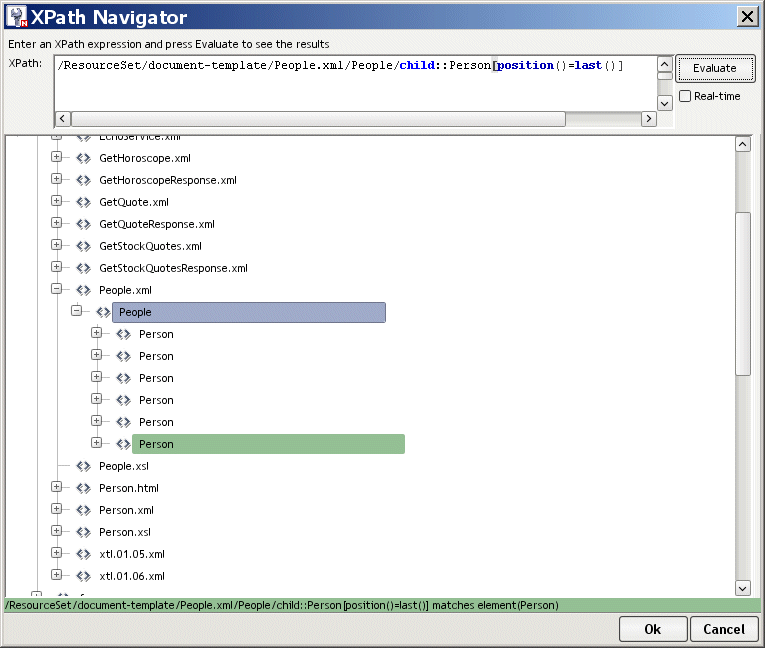Image resolution: width=765 pixels, height=648 pixels.
Task: Click the XPath field scroll-up arrow
Action: tap(664, 64)
